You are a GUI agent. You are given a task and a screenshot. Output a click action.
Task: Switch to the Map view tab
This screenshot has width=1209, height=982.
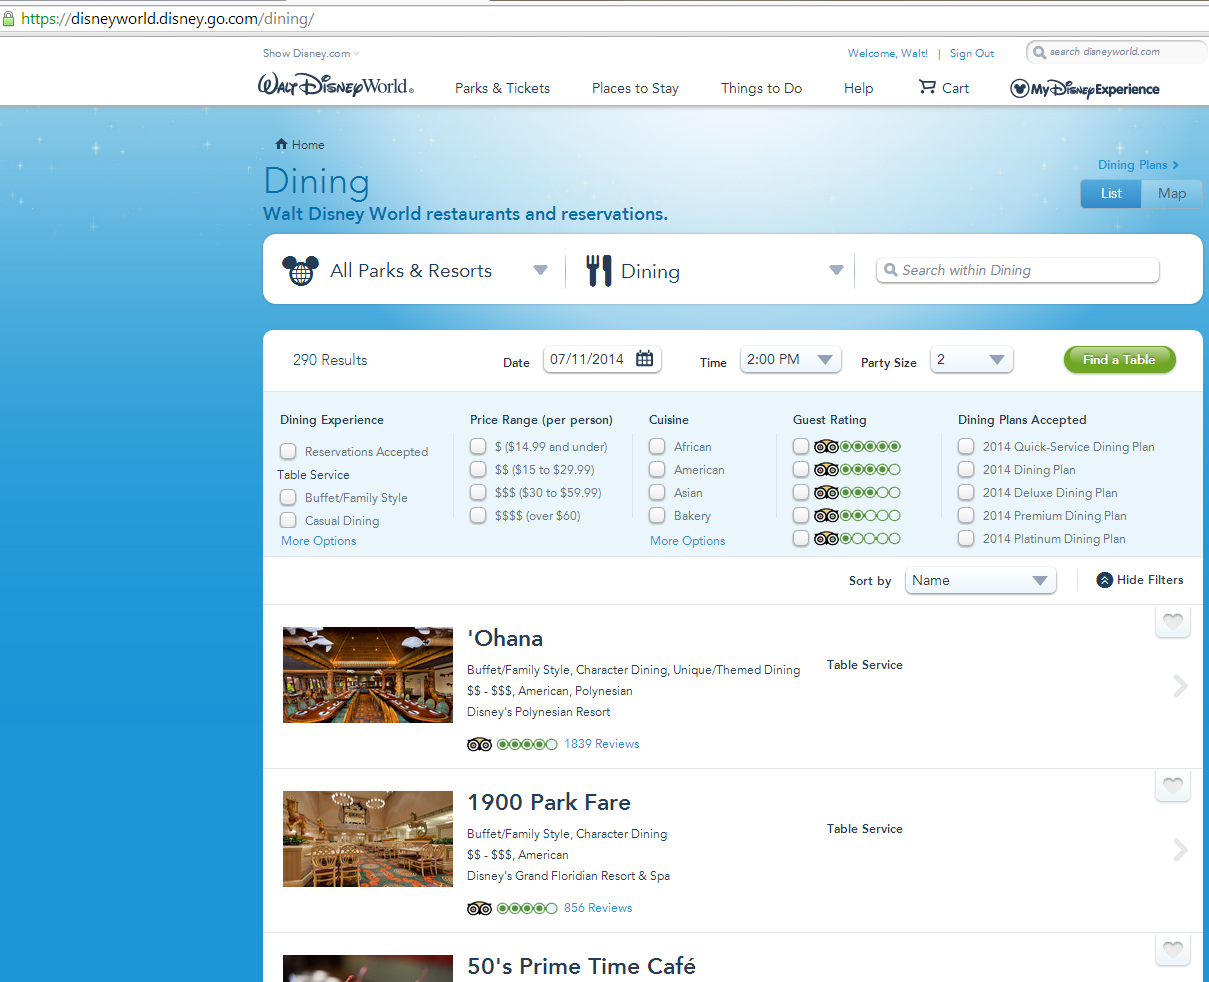coord(1172,194)
